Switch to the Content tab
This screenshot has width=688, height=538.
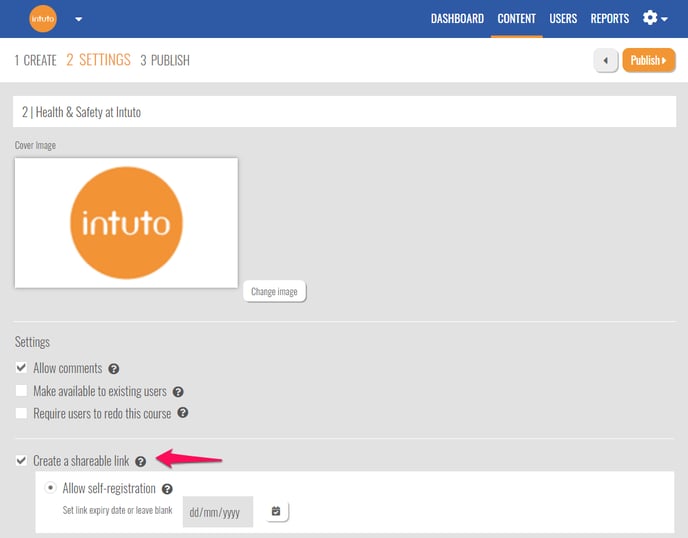[516, 18]
